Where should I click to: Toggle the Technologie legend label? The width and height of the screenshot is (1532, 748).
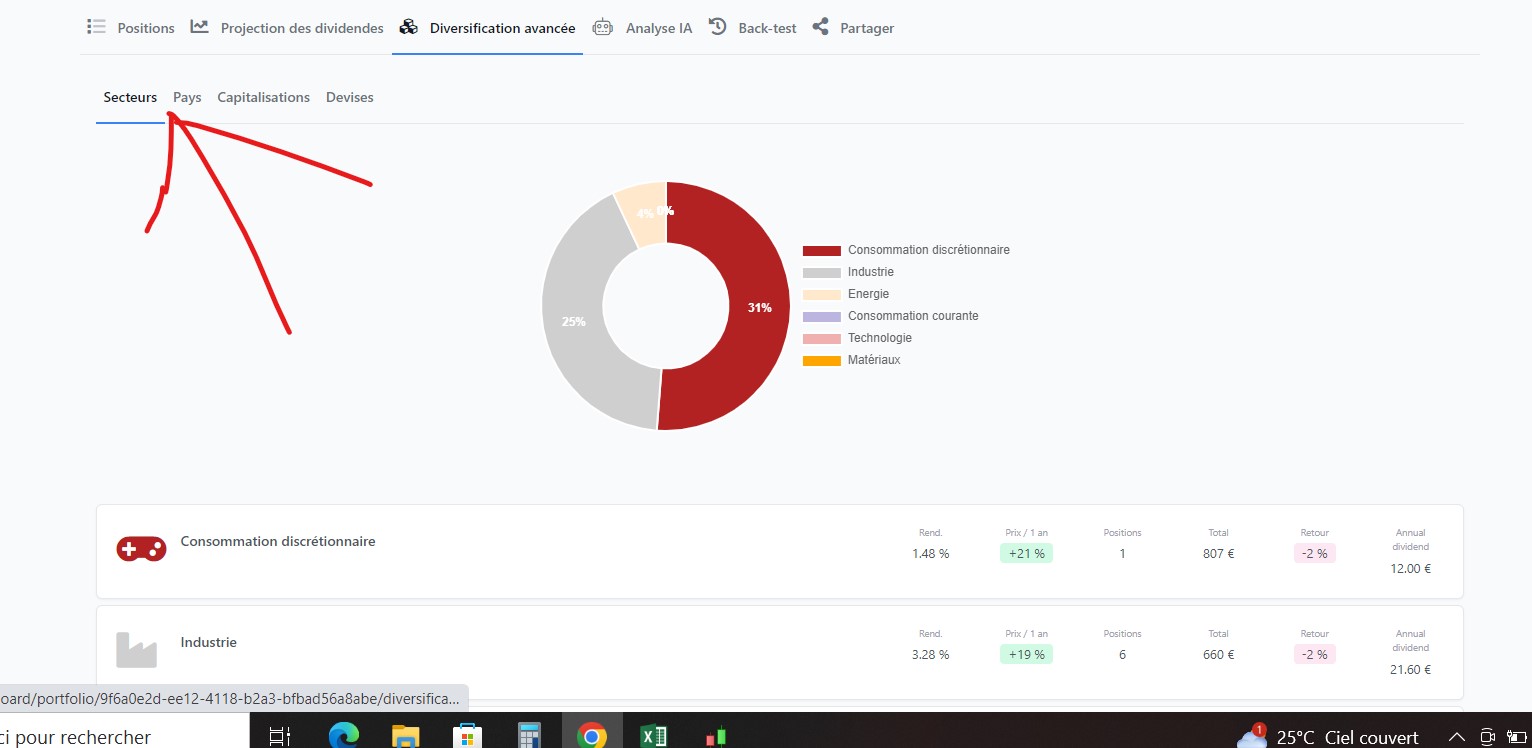pyautogui.click(x=879, y=338)
